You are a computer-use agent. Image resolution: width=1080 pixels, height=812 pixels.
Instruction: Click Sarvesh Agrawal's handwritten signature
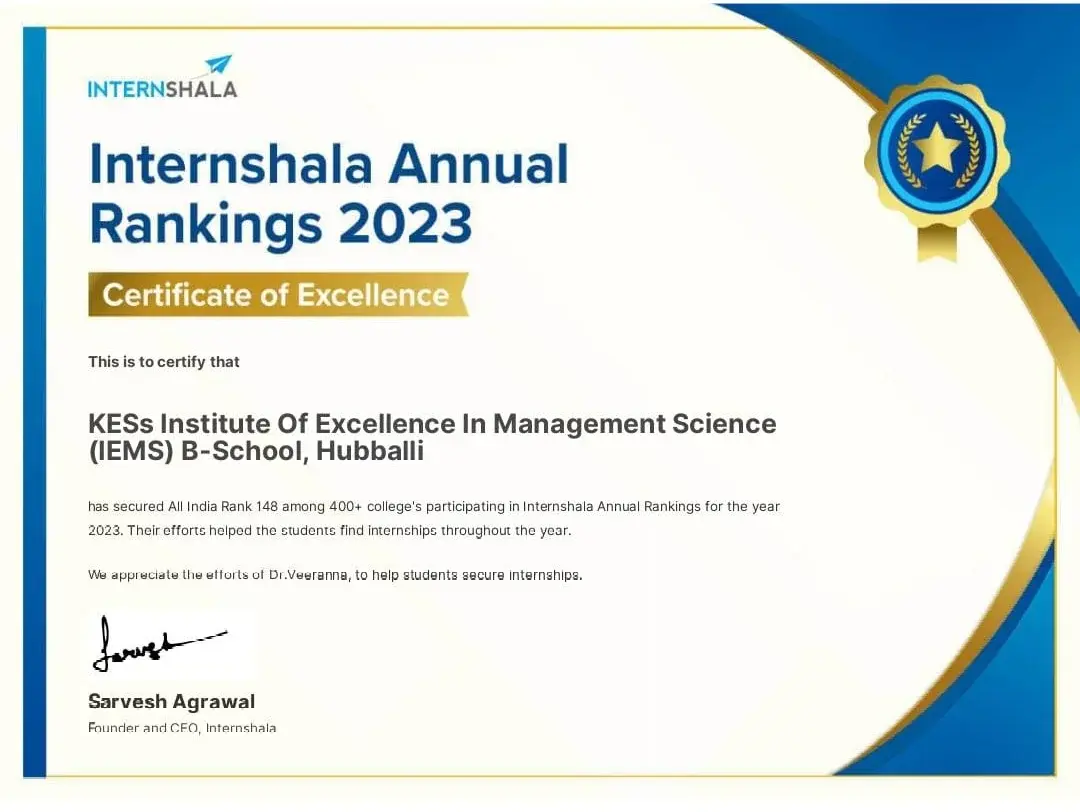point(159,643)
